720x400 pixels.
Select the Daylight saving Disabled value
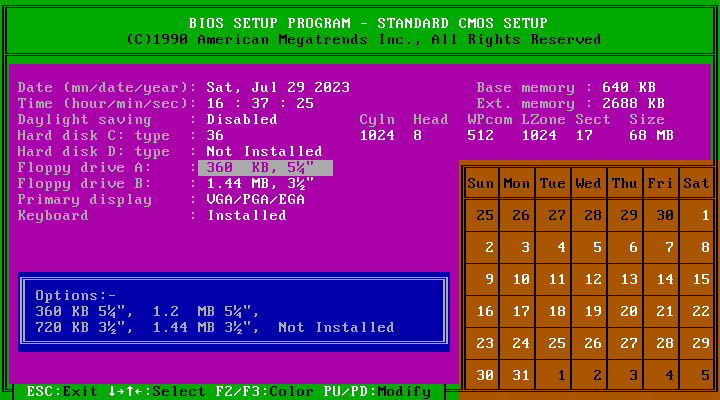click(242, 119)
